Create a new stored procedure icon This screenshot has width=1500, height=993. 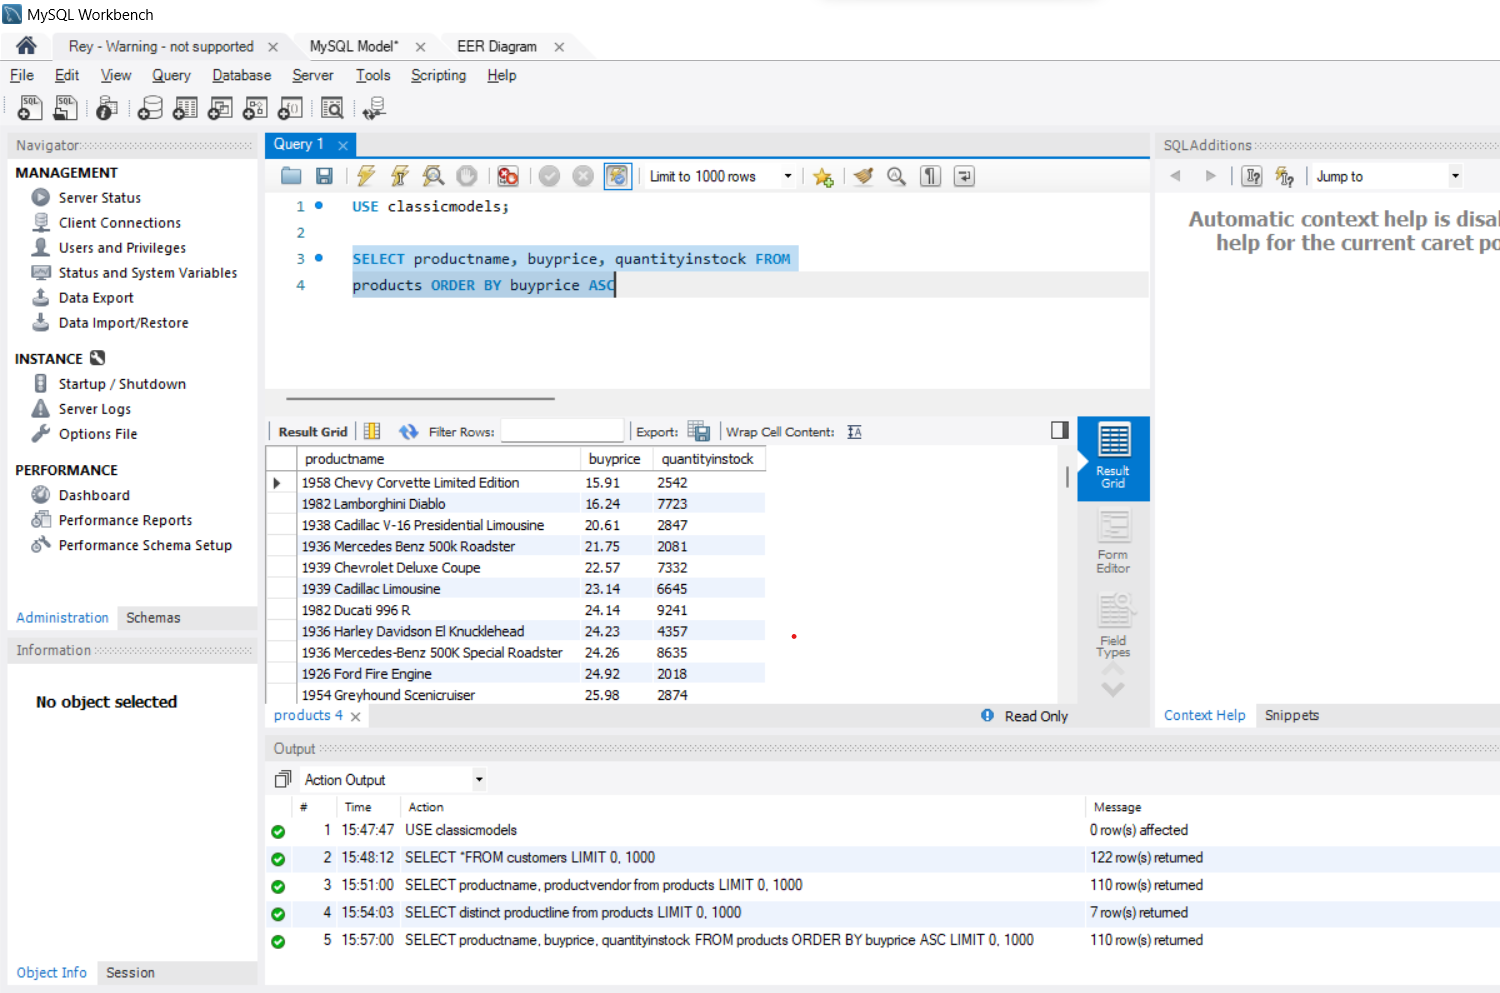(x=255, y=108)
